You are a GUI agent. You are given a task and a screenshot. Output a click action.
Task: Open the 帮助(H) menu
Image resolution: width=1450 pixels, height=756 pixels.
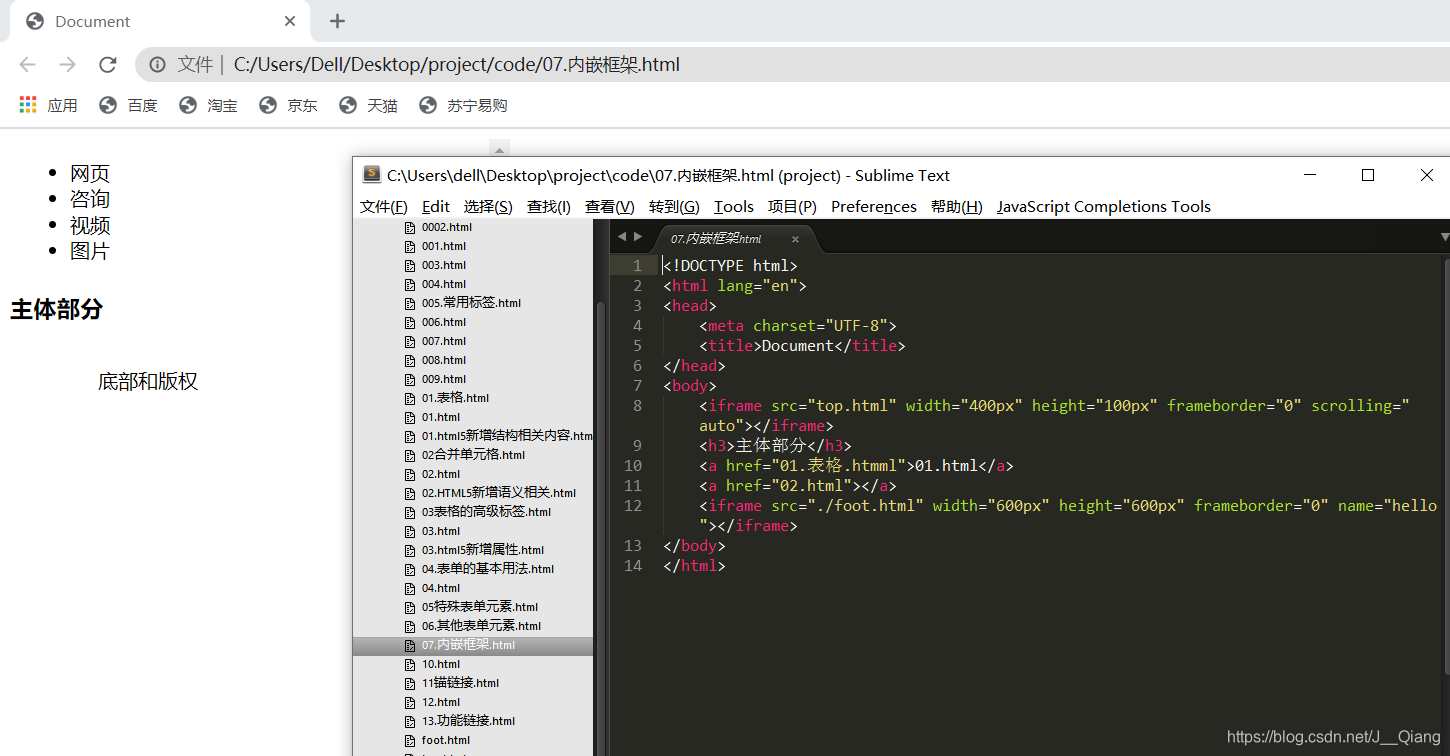tap(957, 206)
